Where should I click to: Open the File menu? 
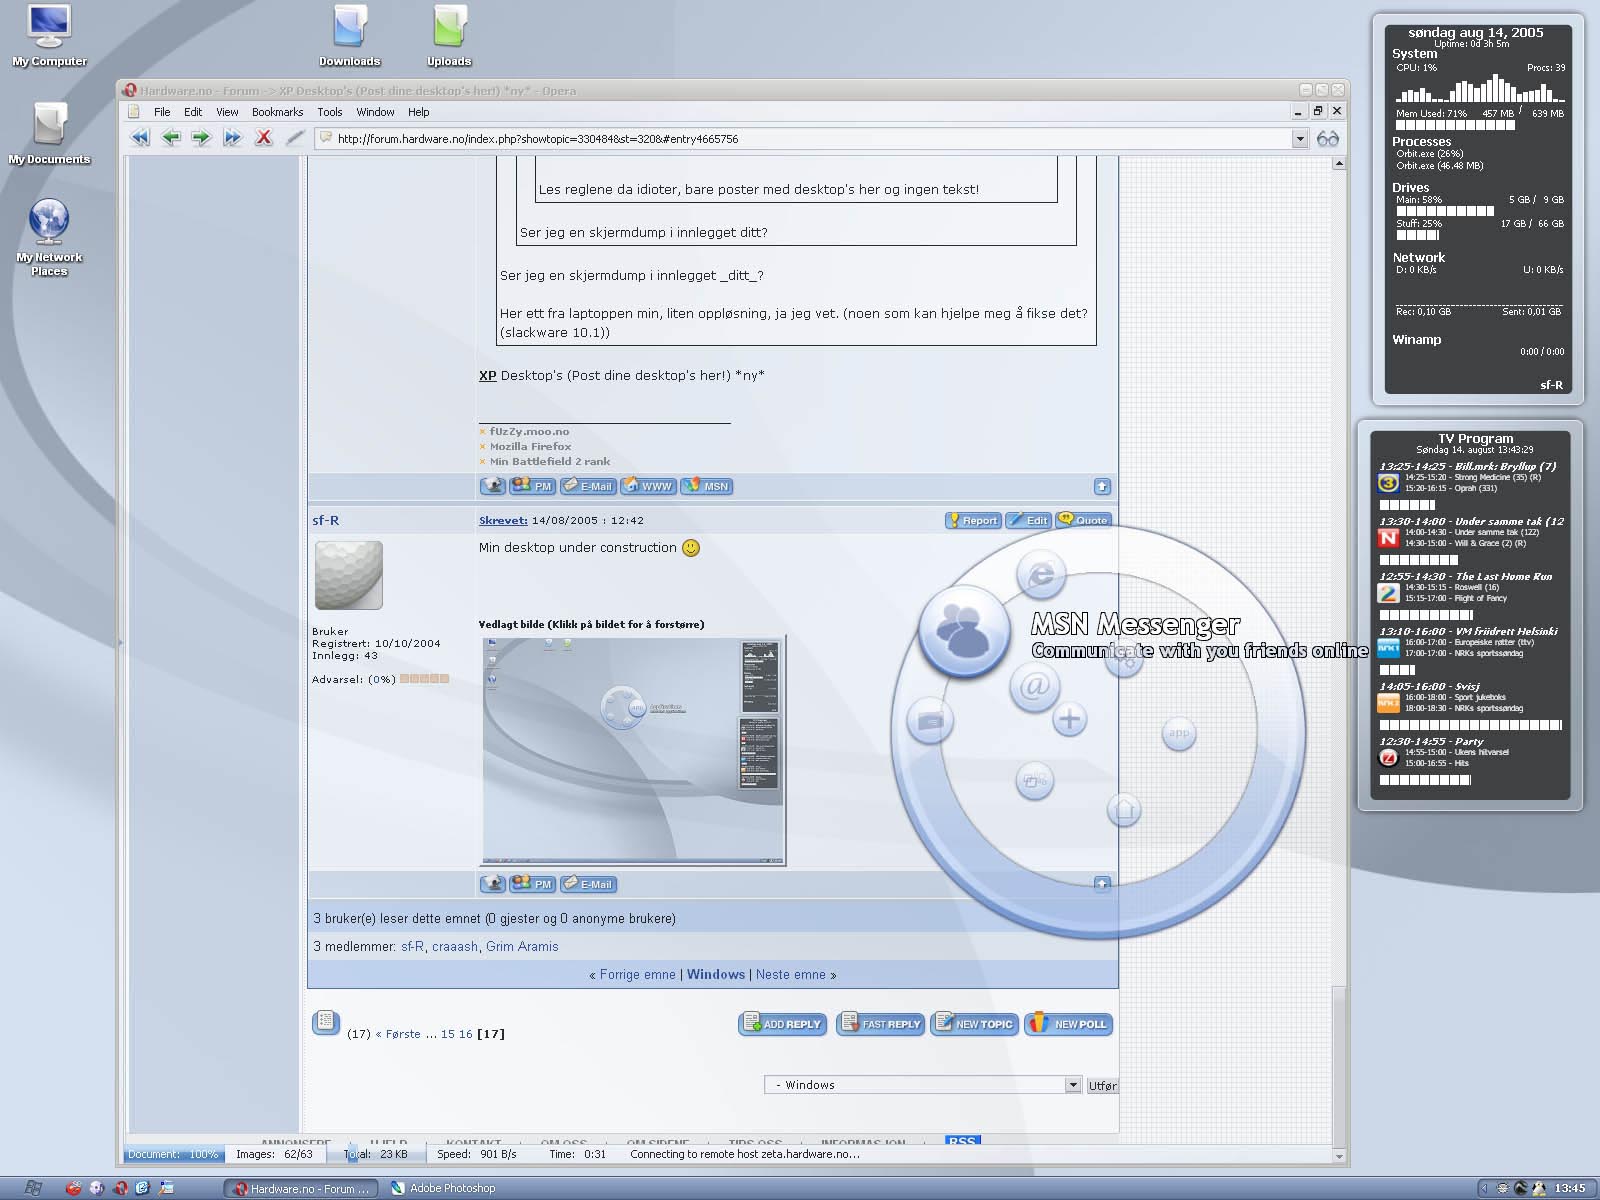[162, 112]
